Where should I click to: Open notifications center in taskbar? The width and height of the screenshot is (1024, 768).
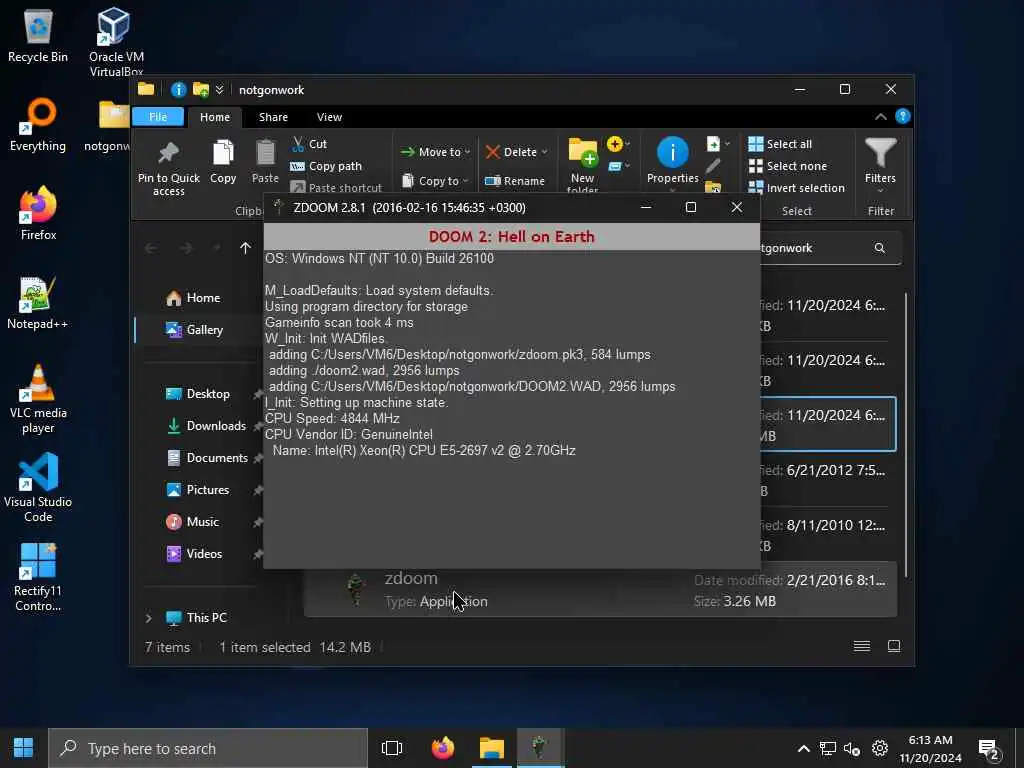pyautogui.click(x=990, y=750)
